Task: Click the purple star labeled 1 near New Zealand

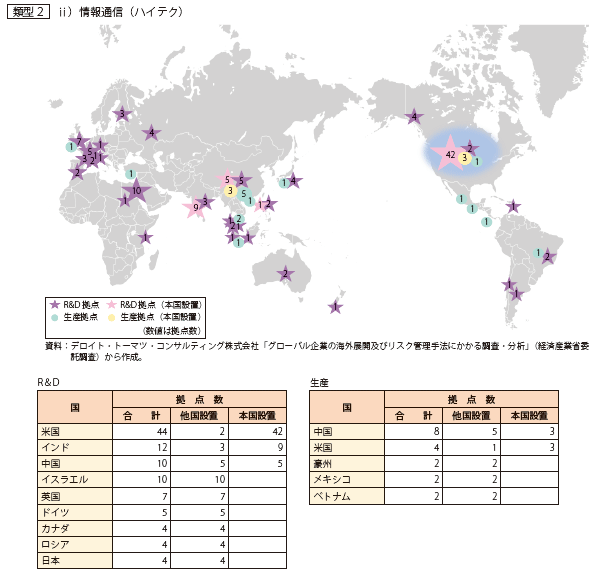Action: 335,307
